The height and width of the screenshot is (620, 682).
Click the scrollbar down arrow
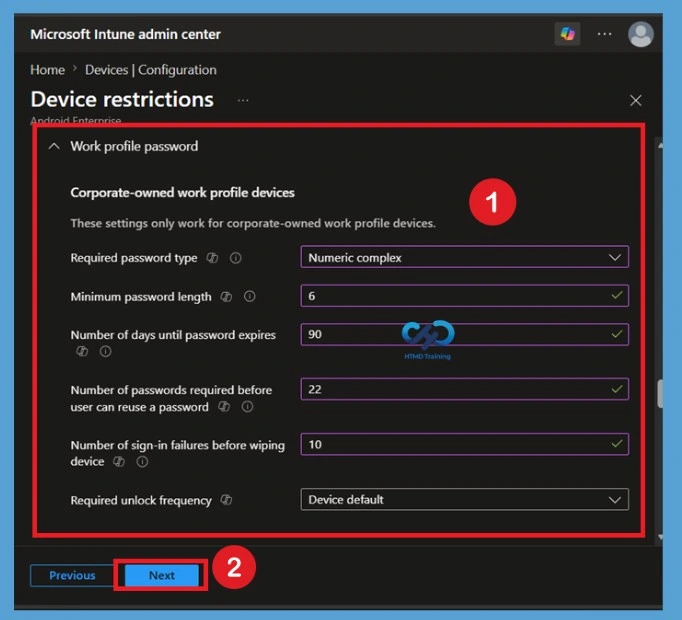660,537
